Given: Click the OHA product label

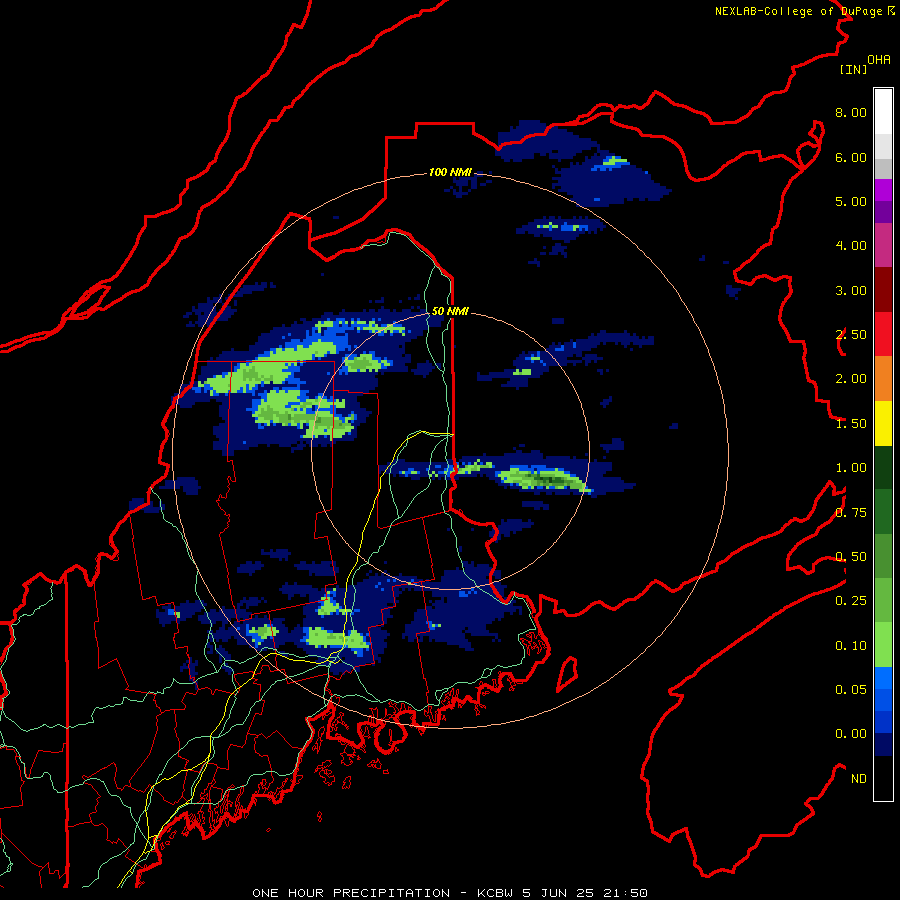Looking at the screenshot, I should click(879, 60).
